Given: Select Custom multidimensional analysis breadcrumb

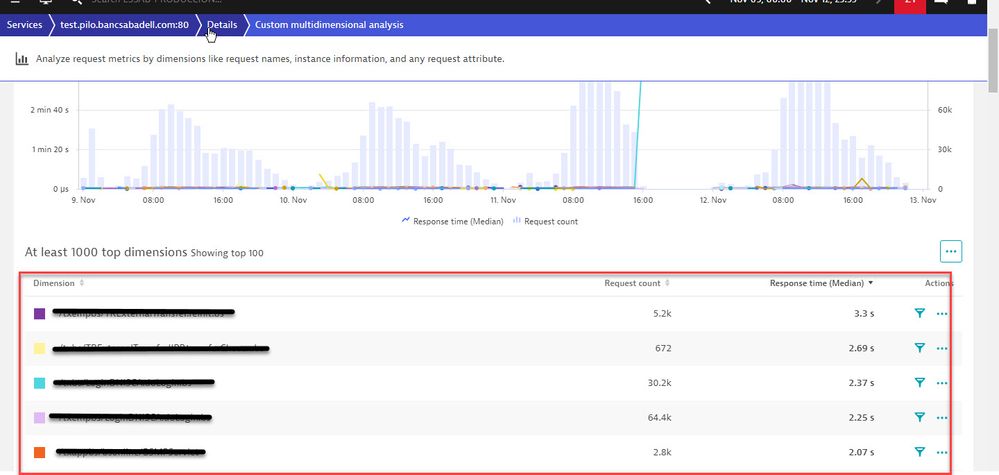Looking at the screenshot, I should pyautogui.click(x=329, y=25).
